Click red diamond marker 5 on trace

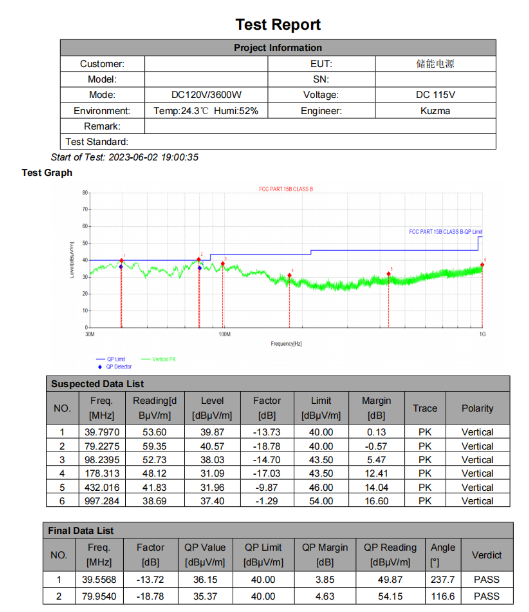tap(388, 274)
